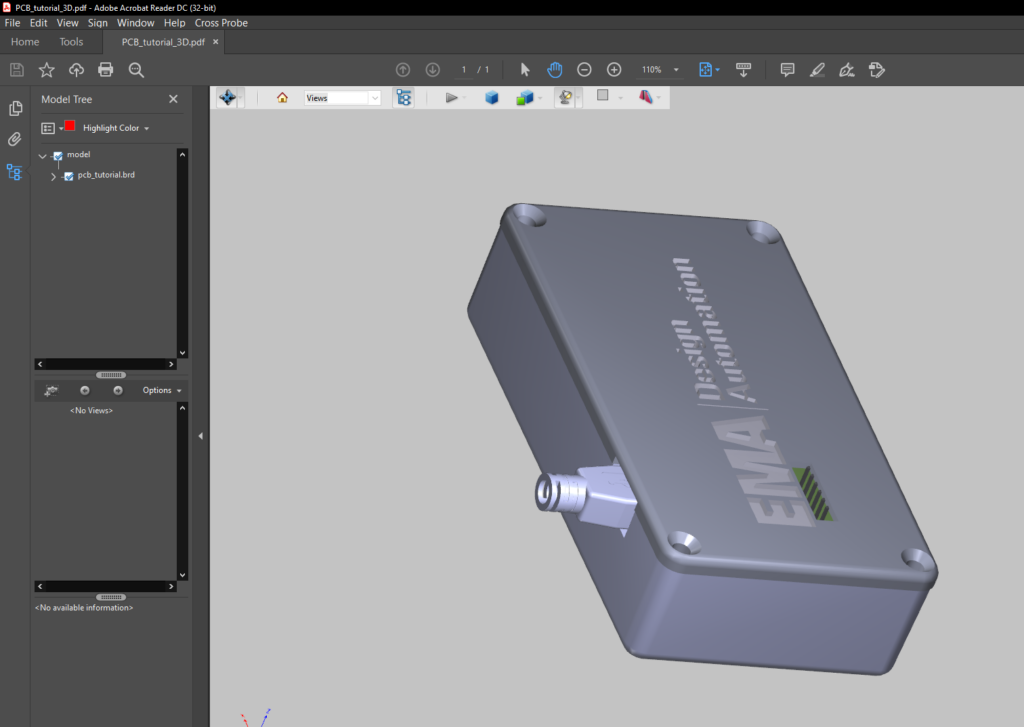Viewport: 1024px width, 727px height.
Task: Go to the previous view button
Action: (84, 391)
